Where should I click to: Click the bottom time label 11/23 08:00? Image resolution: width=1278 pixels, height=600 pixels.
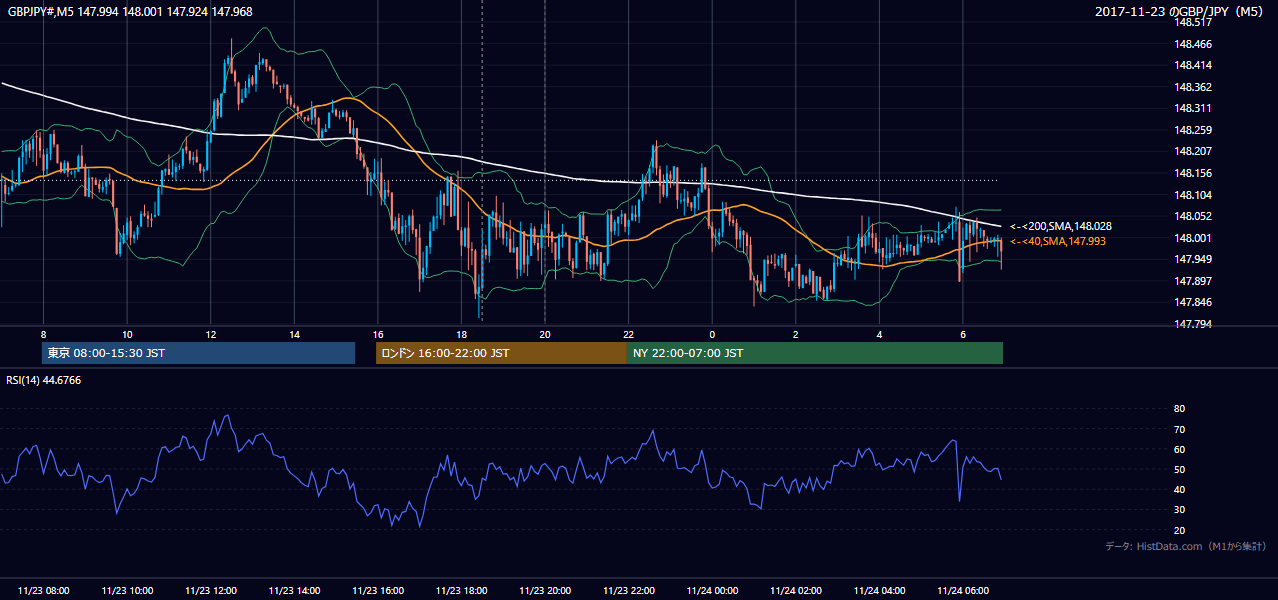(x=44, y=591)
